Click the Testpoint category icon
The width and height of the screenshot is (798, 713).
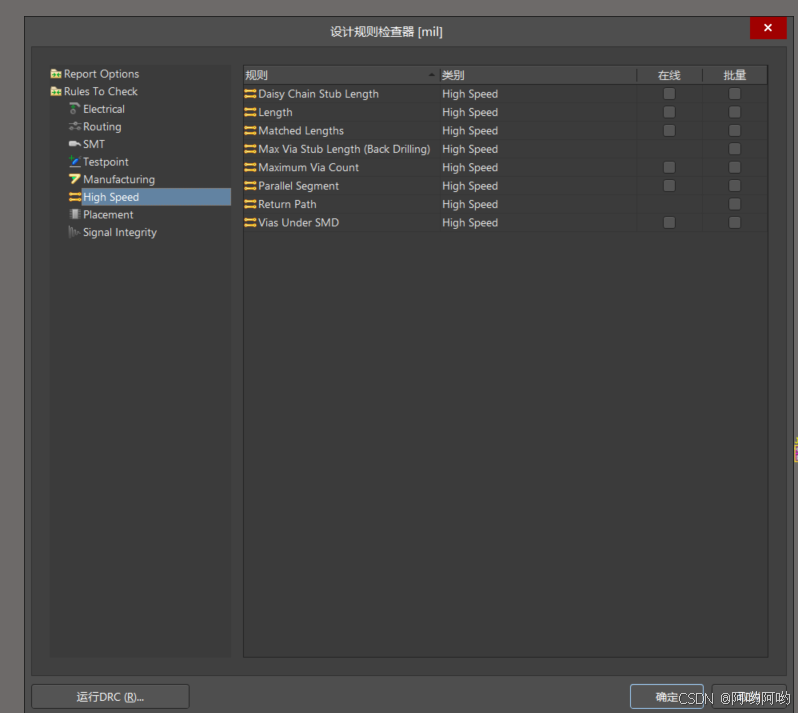click(75, 162)
